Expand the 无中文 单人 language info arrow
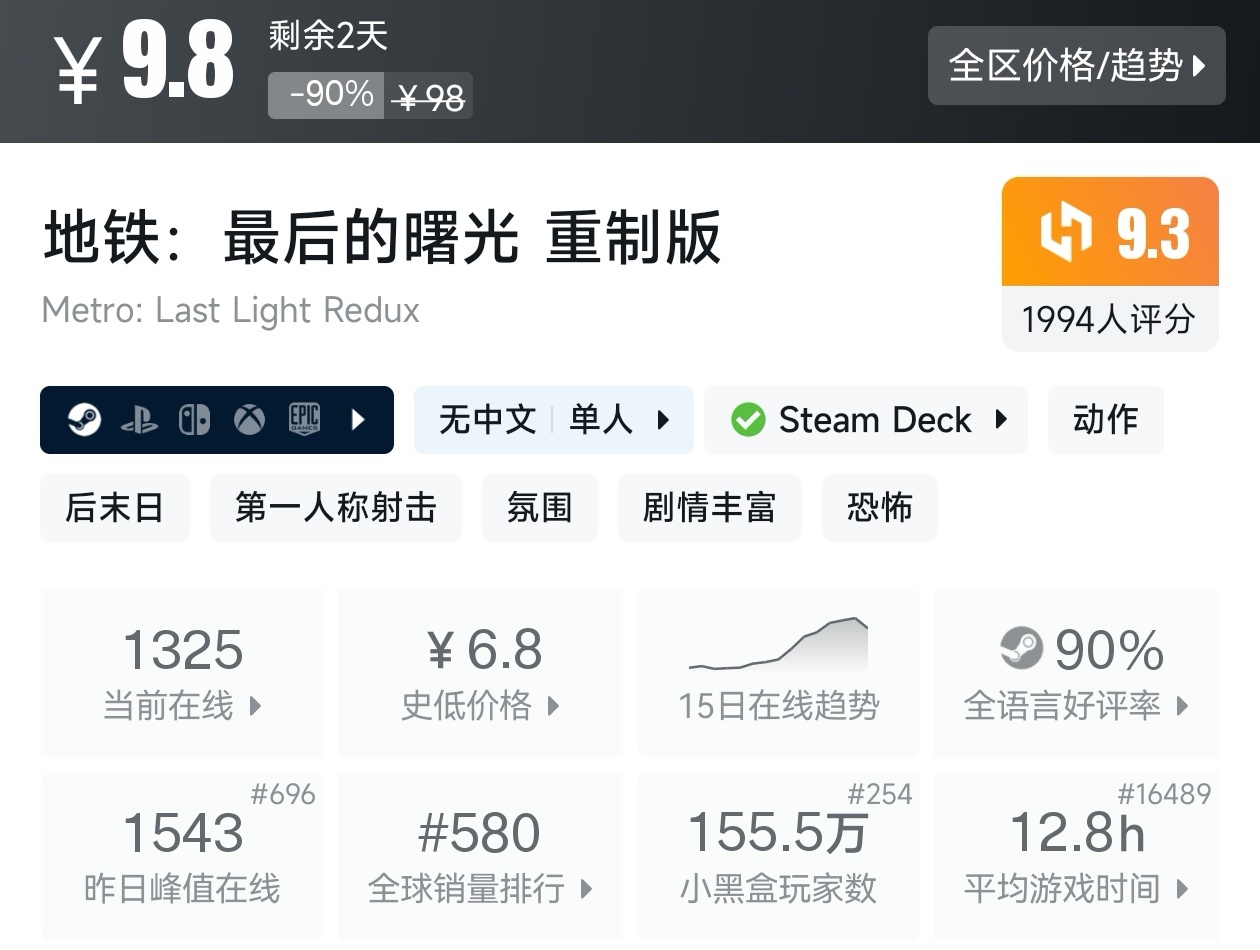 click(663, 420)
